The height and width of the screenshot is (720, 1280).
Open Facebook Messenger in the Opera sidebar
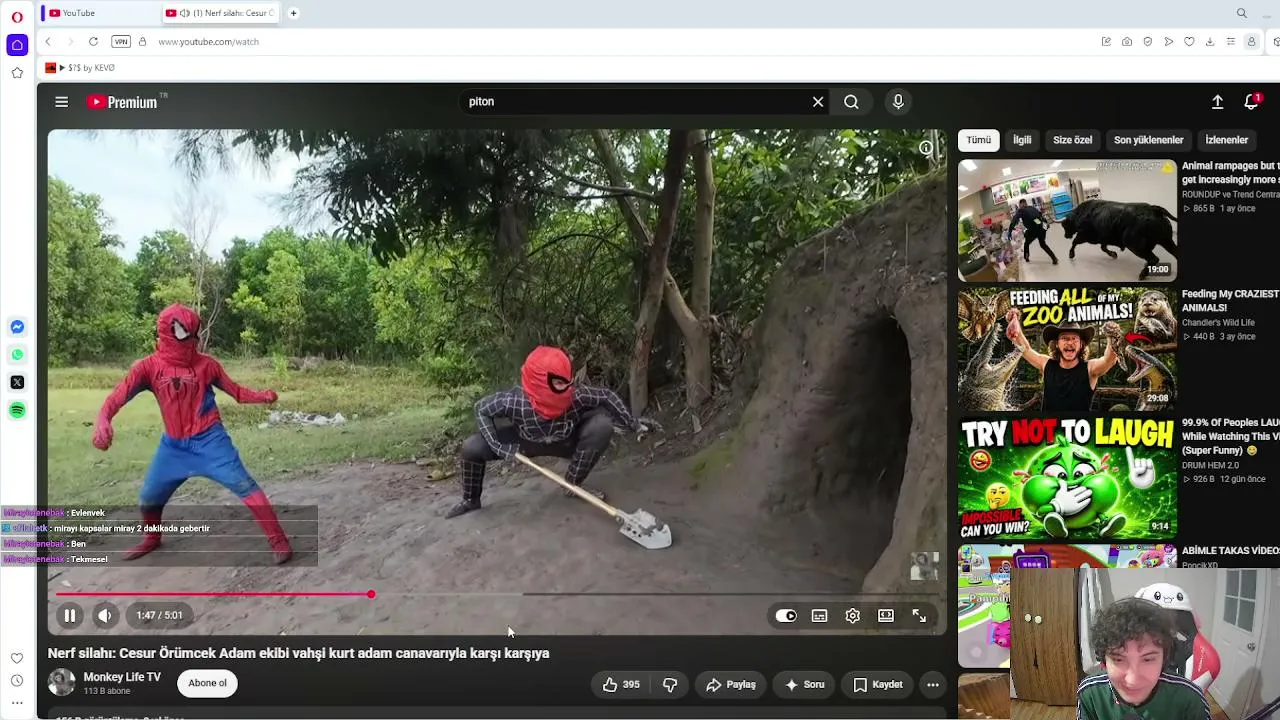(x=17, y=327)
